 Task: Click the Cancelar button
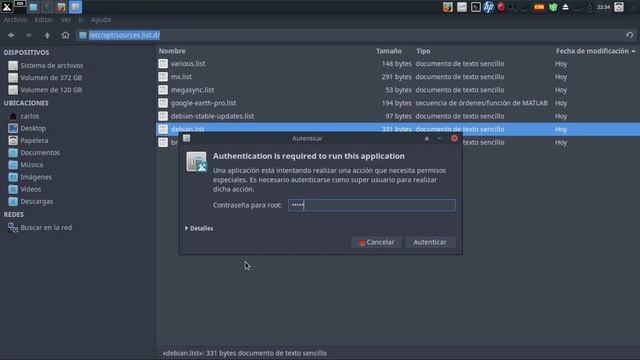[376, 242]
